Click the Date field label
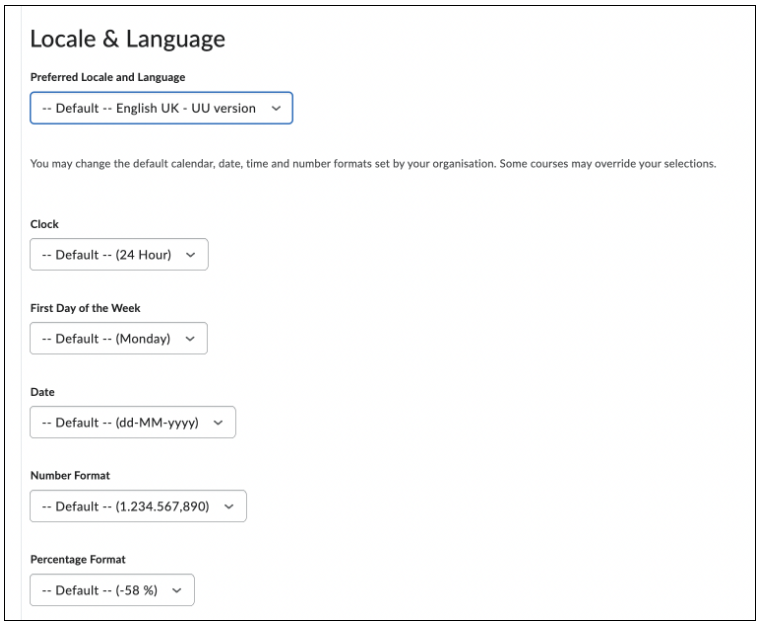 tap(42, 392)
